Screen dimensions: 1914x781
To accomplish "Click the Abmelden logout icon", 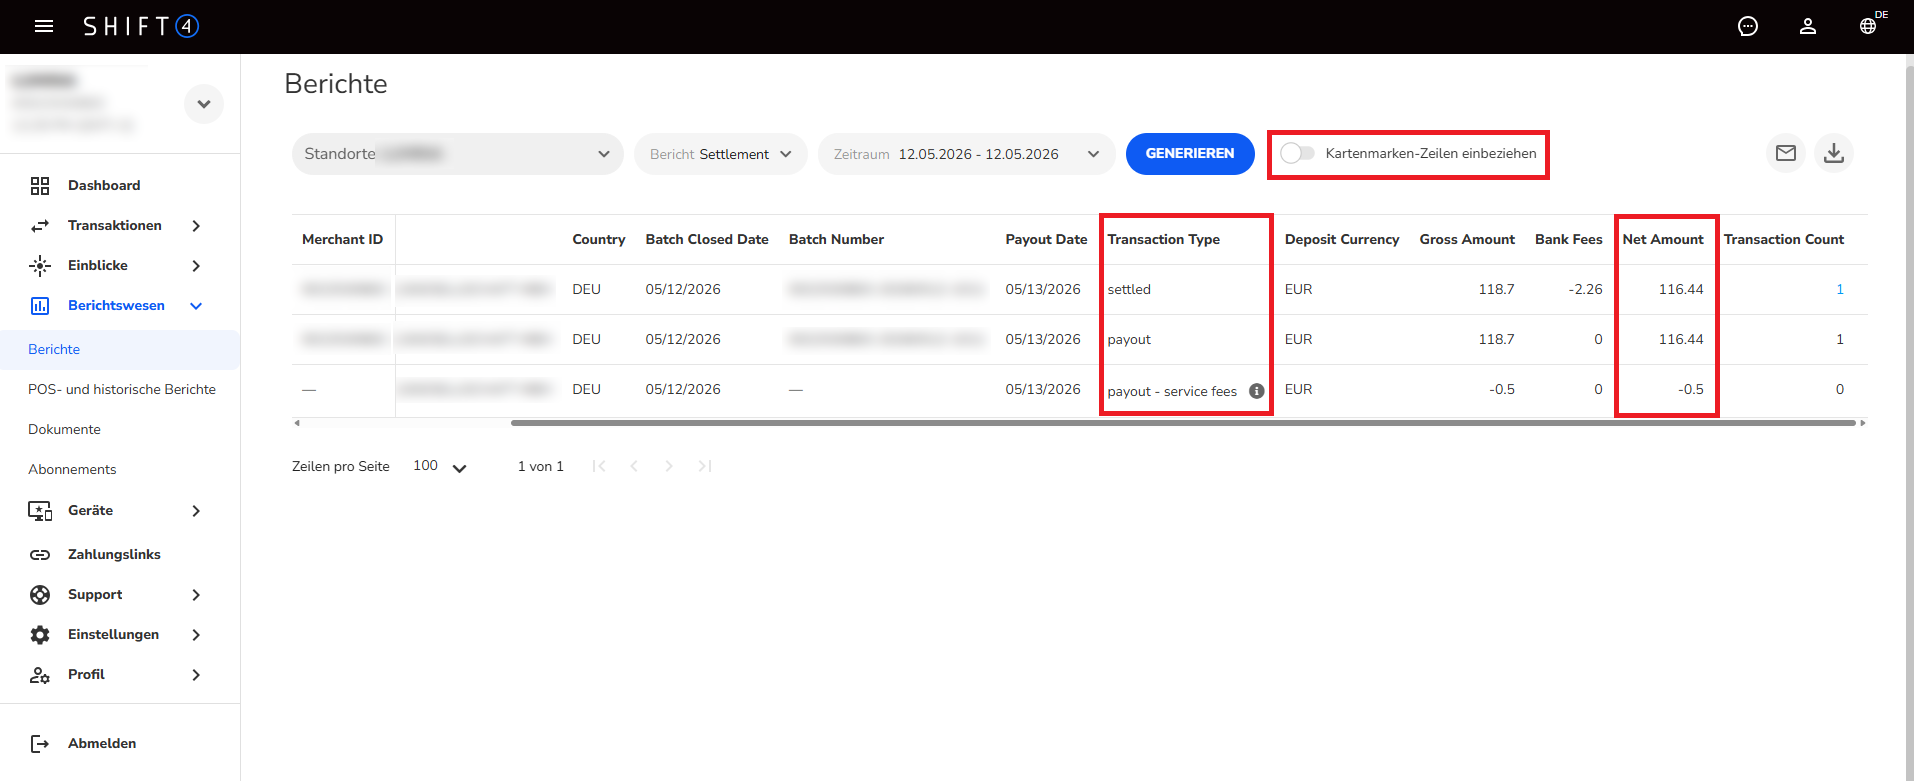I will [40, 744].
